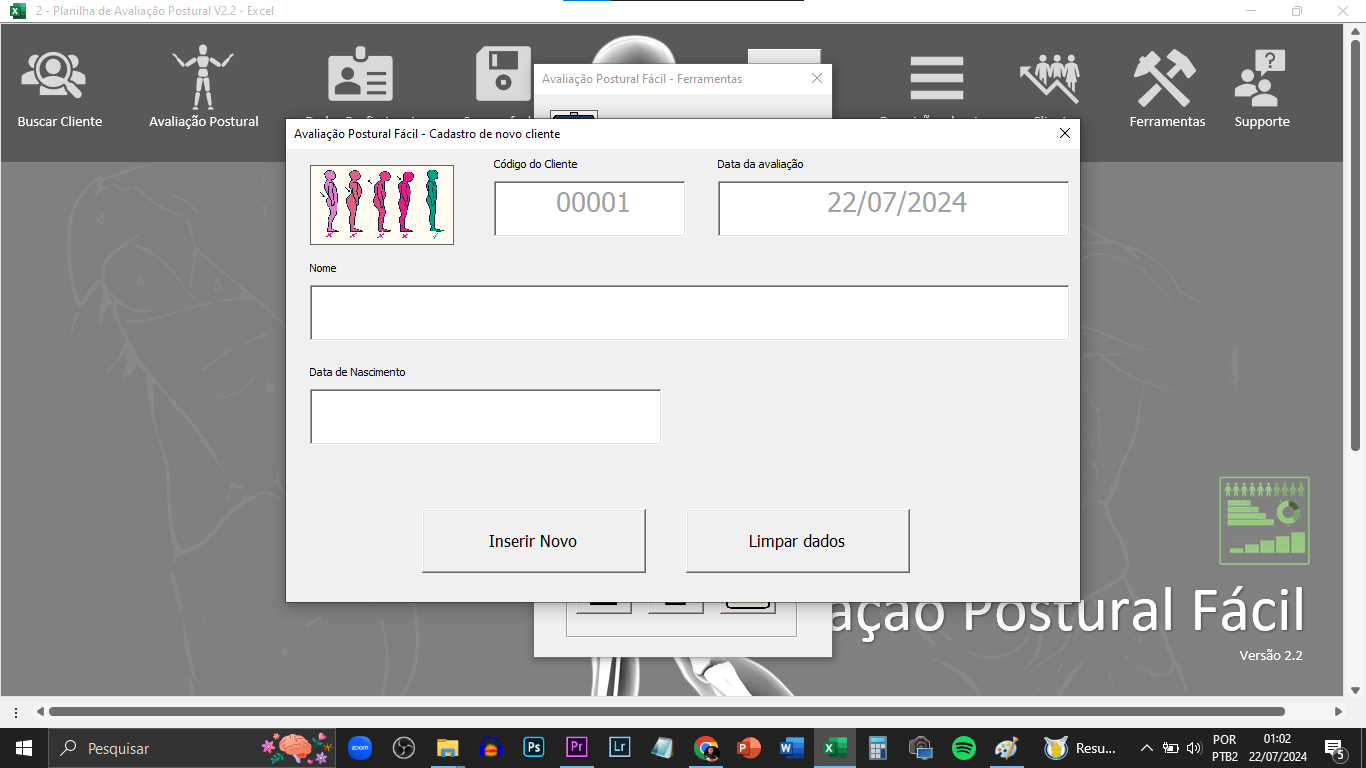Click the green dashboard chart icon
The image size is (1366, 768).
pyautogui.click(x=1264, y=520)
